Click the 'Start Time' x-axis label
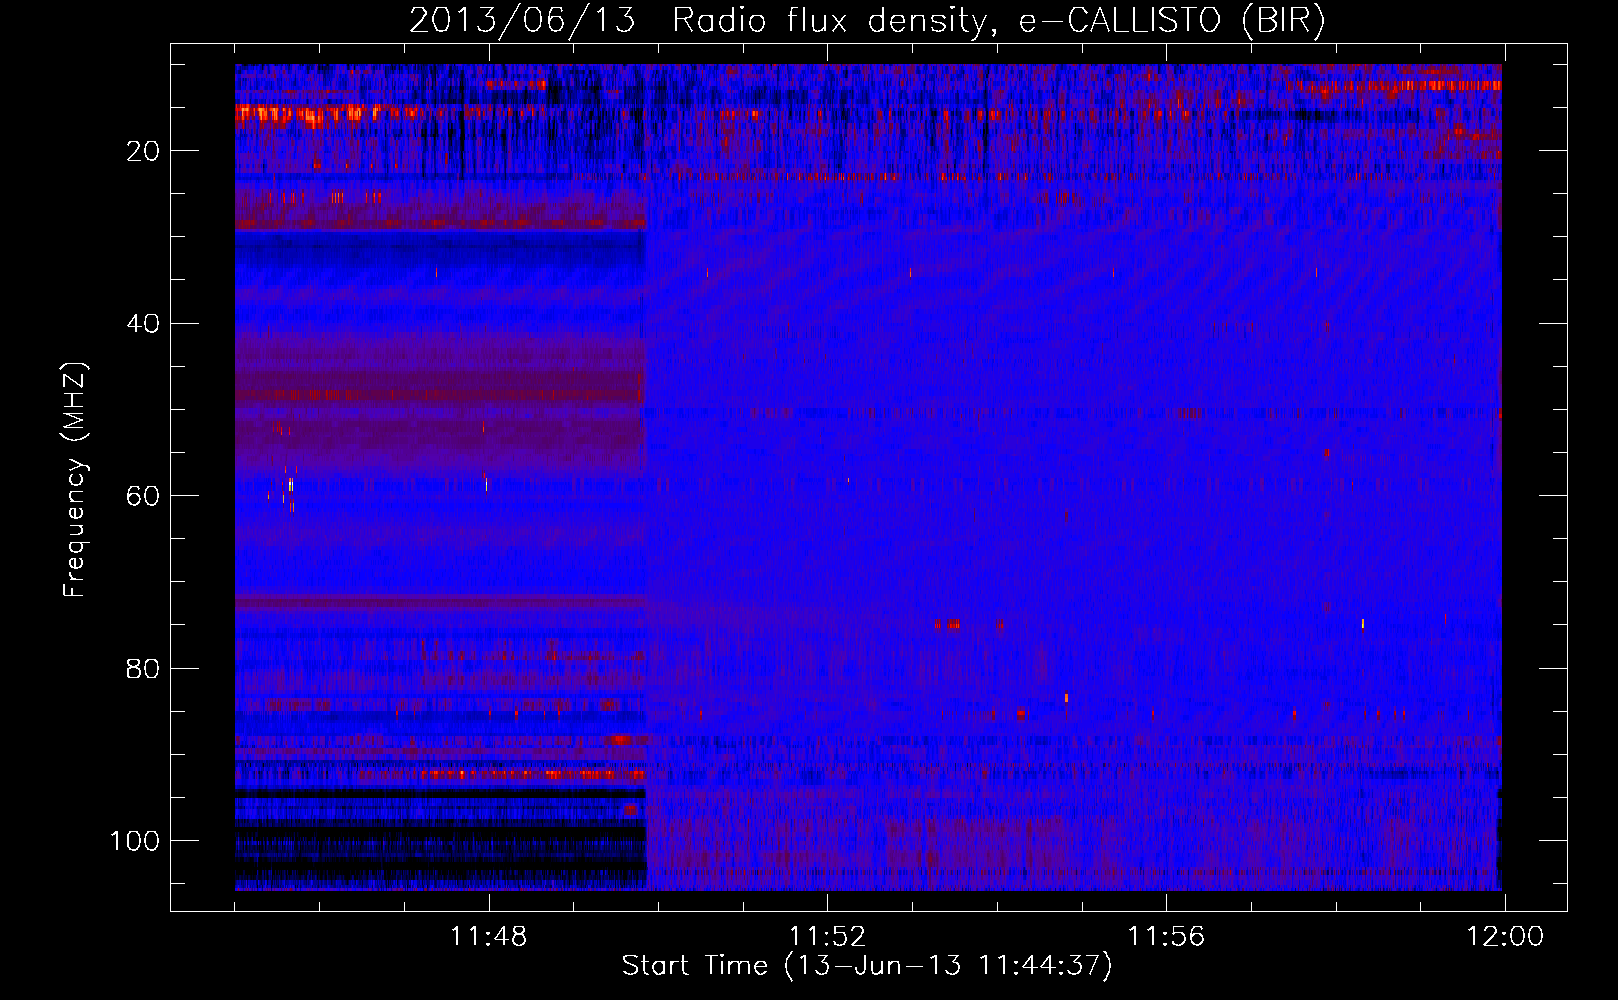1618x1000 pixels. coord(867,966)
